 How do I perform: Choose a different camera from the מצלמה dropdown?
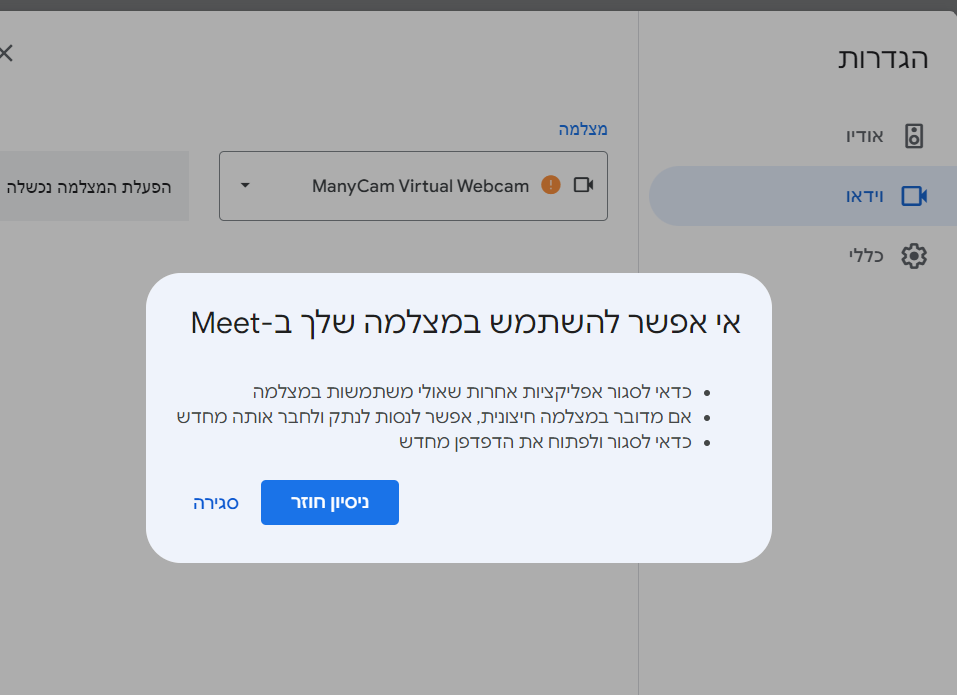click(412, 186)
